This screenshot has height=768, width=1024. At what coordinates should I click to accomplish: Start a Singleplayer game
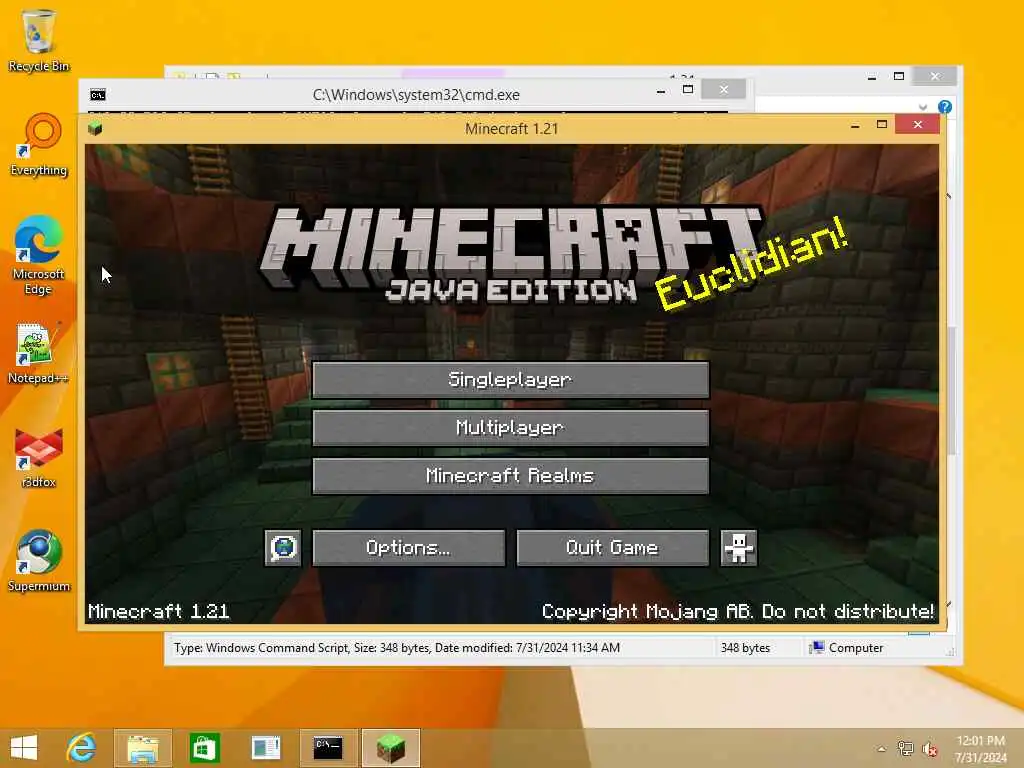511,379
